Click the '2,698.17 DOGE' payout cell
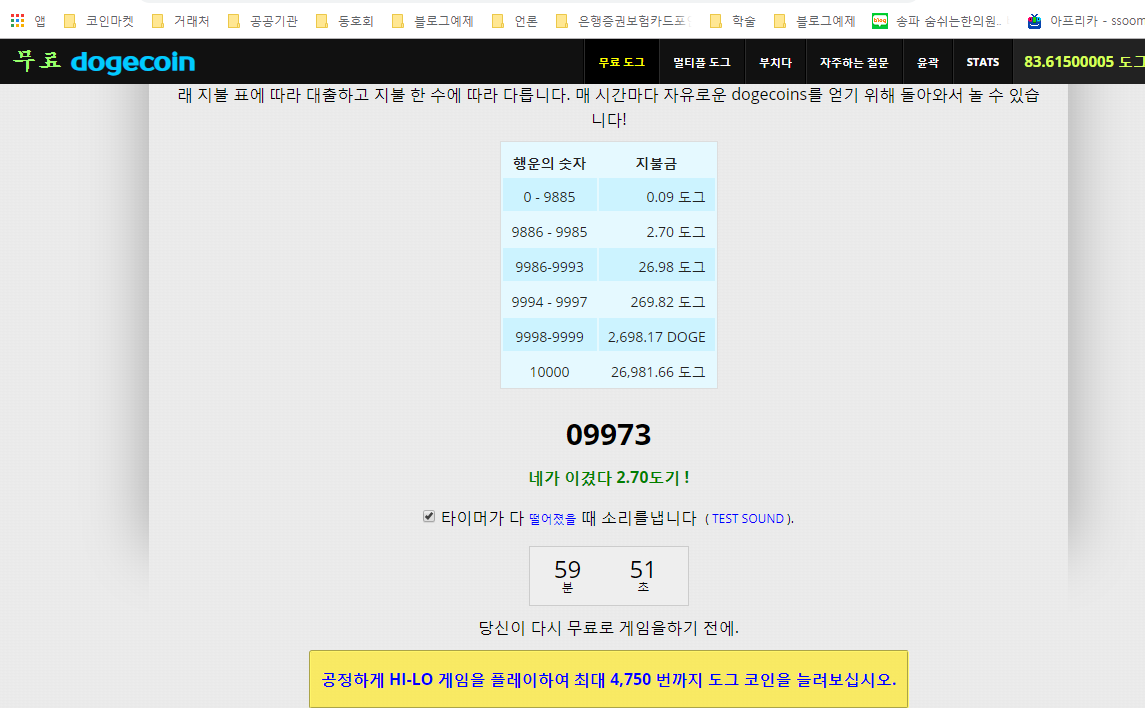The image size is (1145, 708). pyautogui.click(x=657, y=337)
